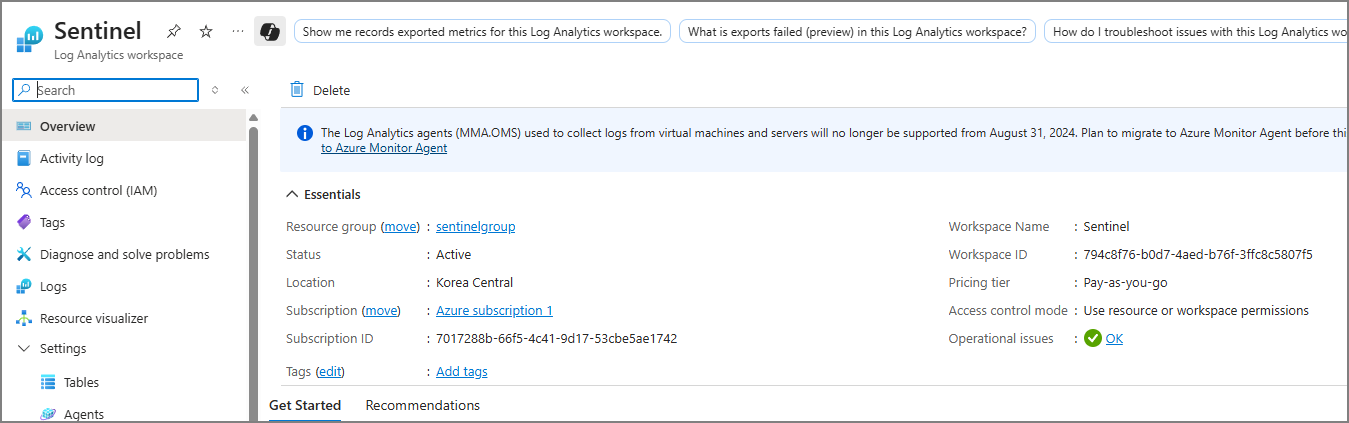Image resolution: width=1349 pixels, height=423 pixels.
Task: Open the 'to Azure Monitor Agent' link
Action: (x=384, y=148)
